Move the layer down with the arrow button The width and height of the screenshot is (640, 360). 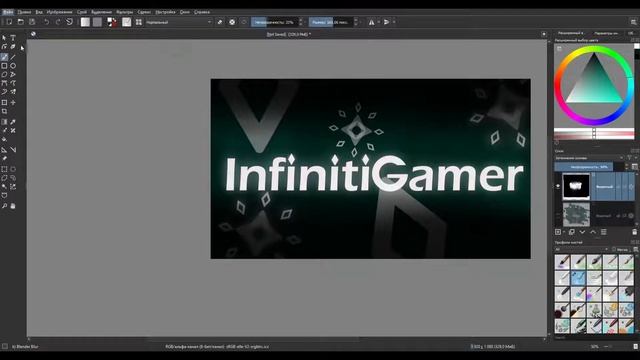point(582,232)
